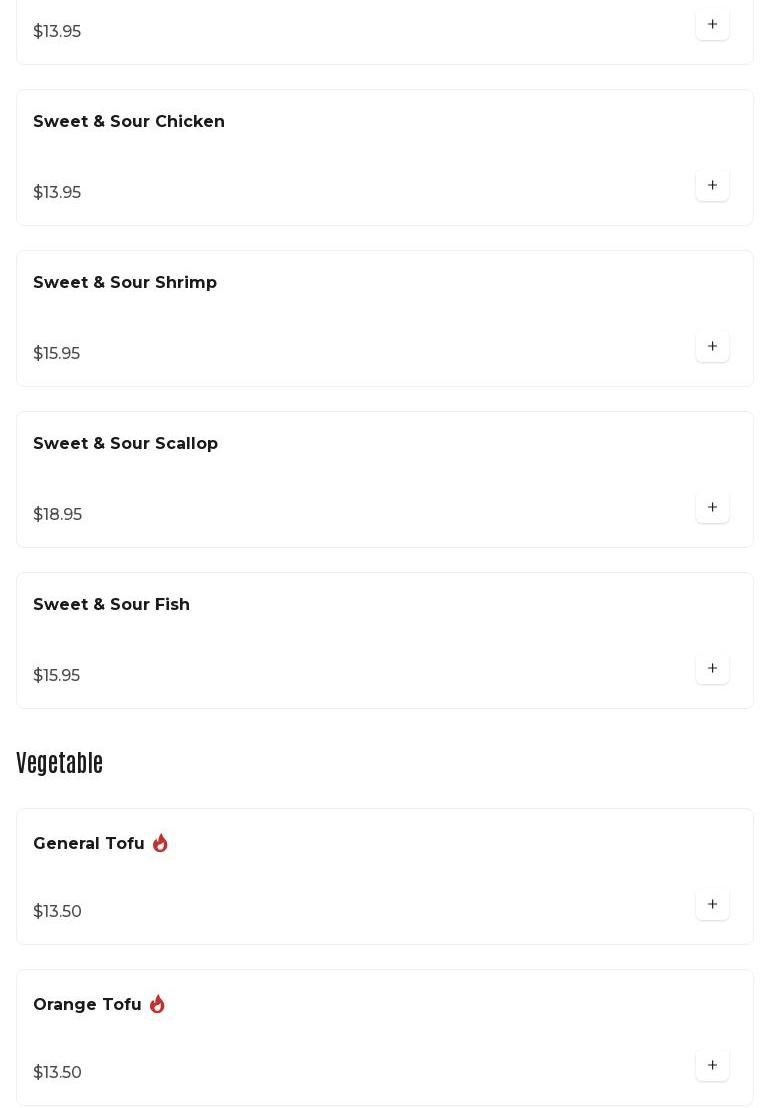Open Sweet & Sour Shrimp item details
This screenshot has width=770, height=1108.
pyautogui.click(x=125, y=283)
